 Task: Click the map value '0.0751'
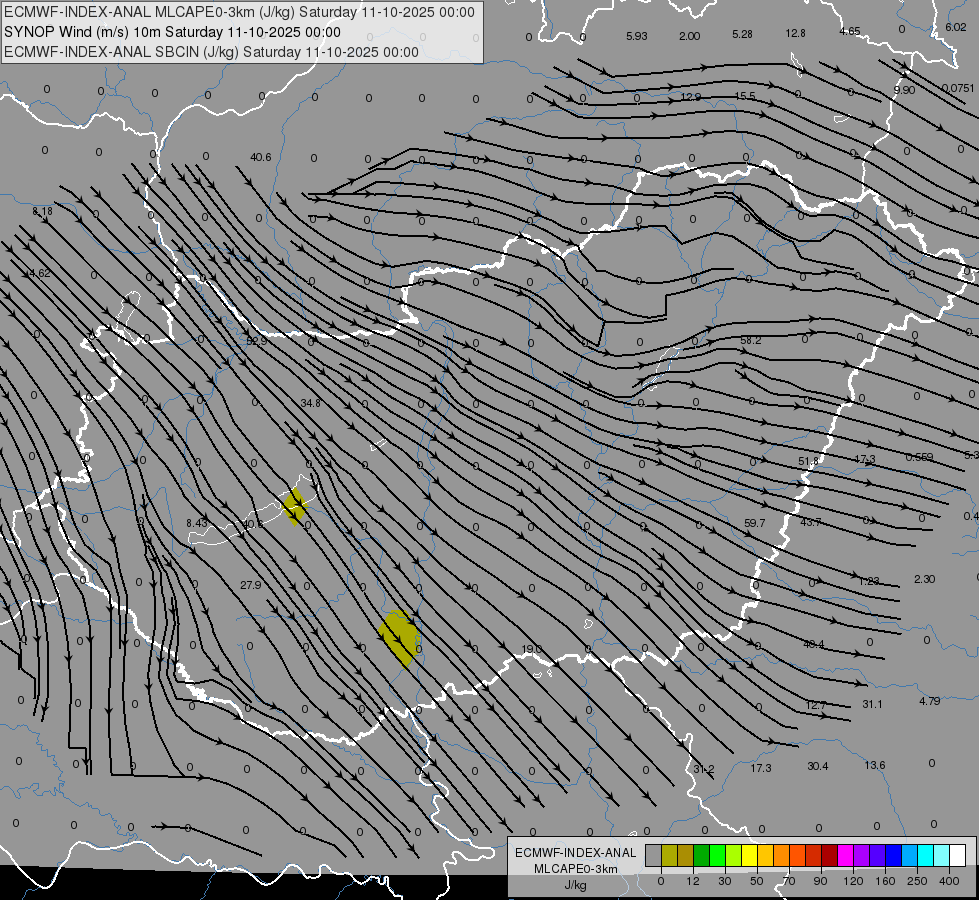pos(958,88)
